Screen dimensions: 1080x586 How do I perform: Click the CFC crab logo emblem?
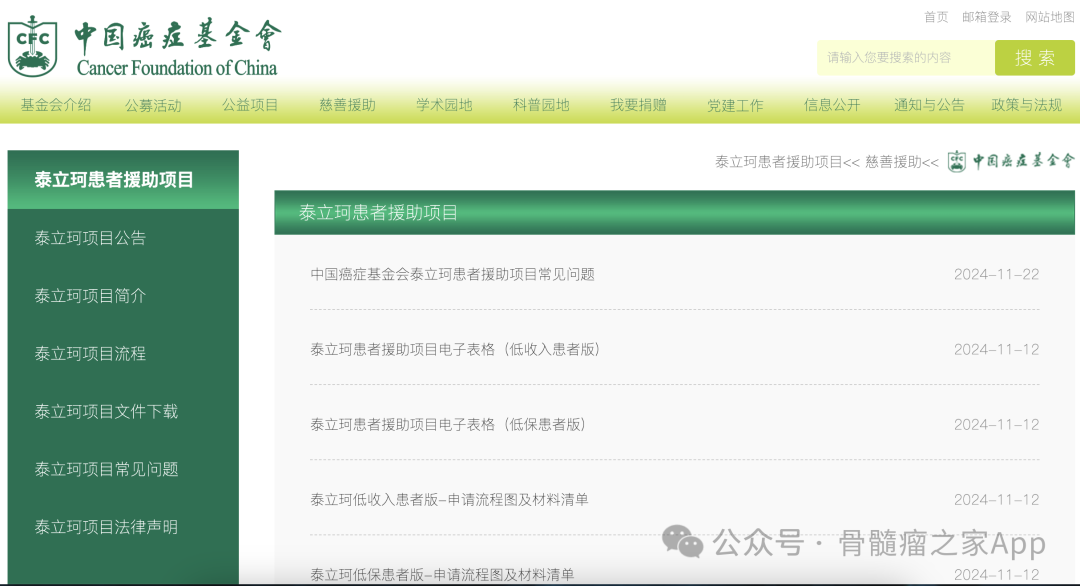32,46
